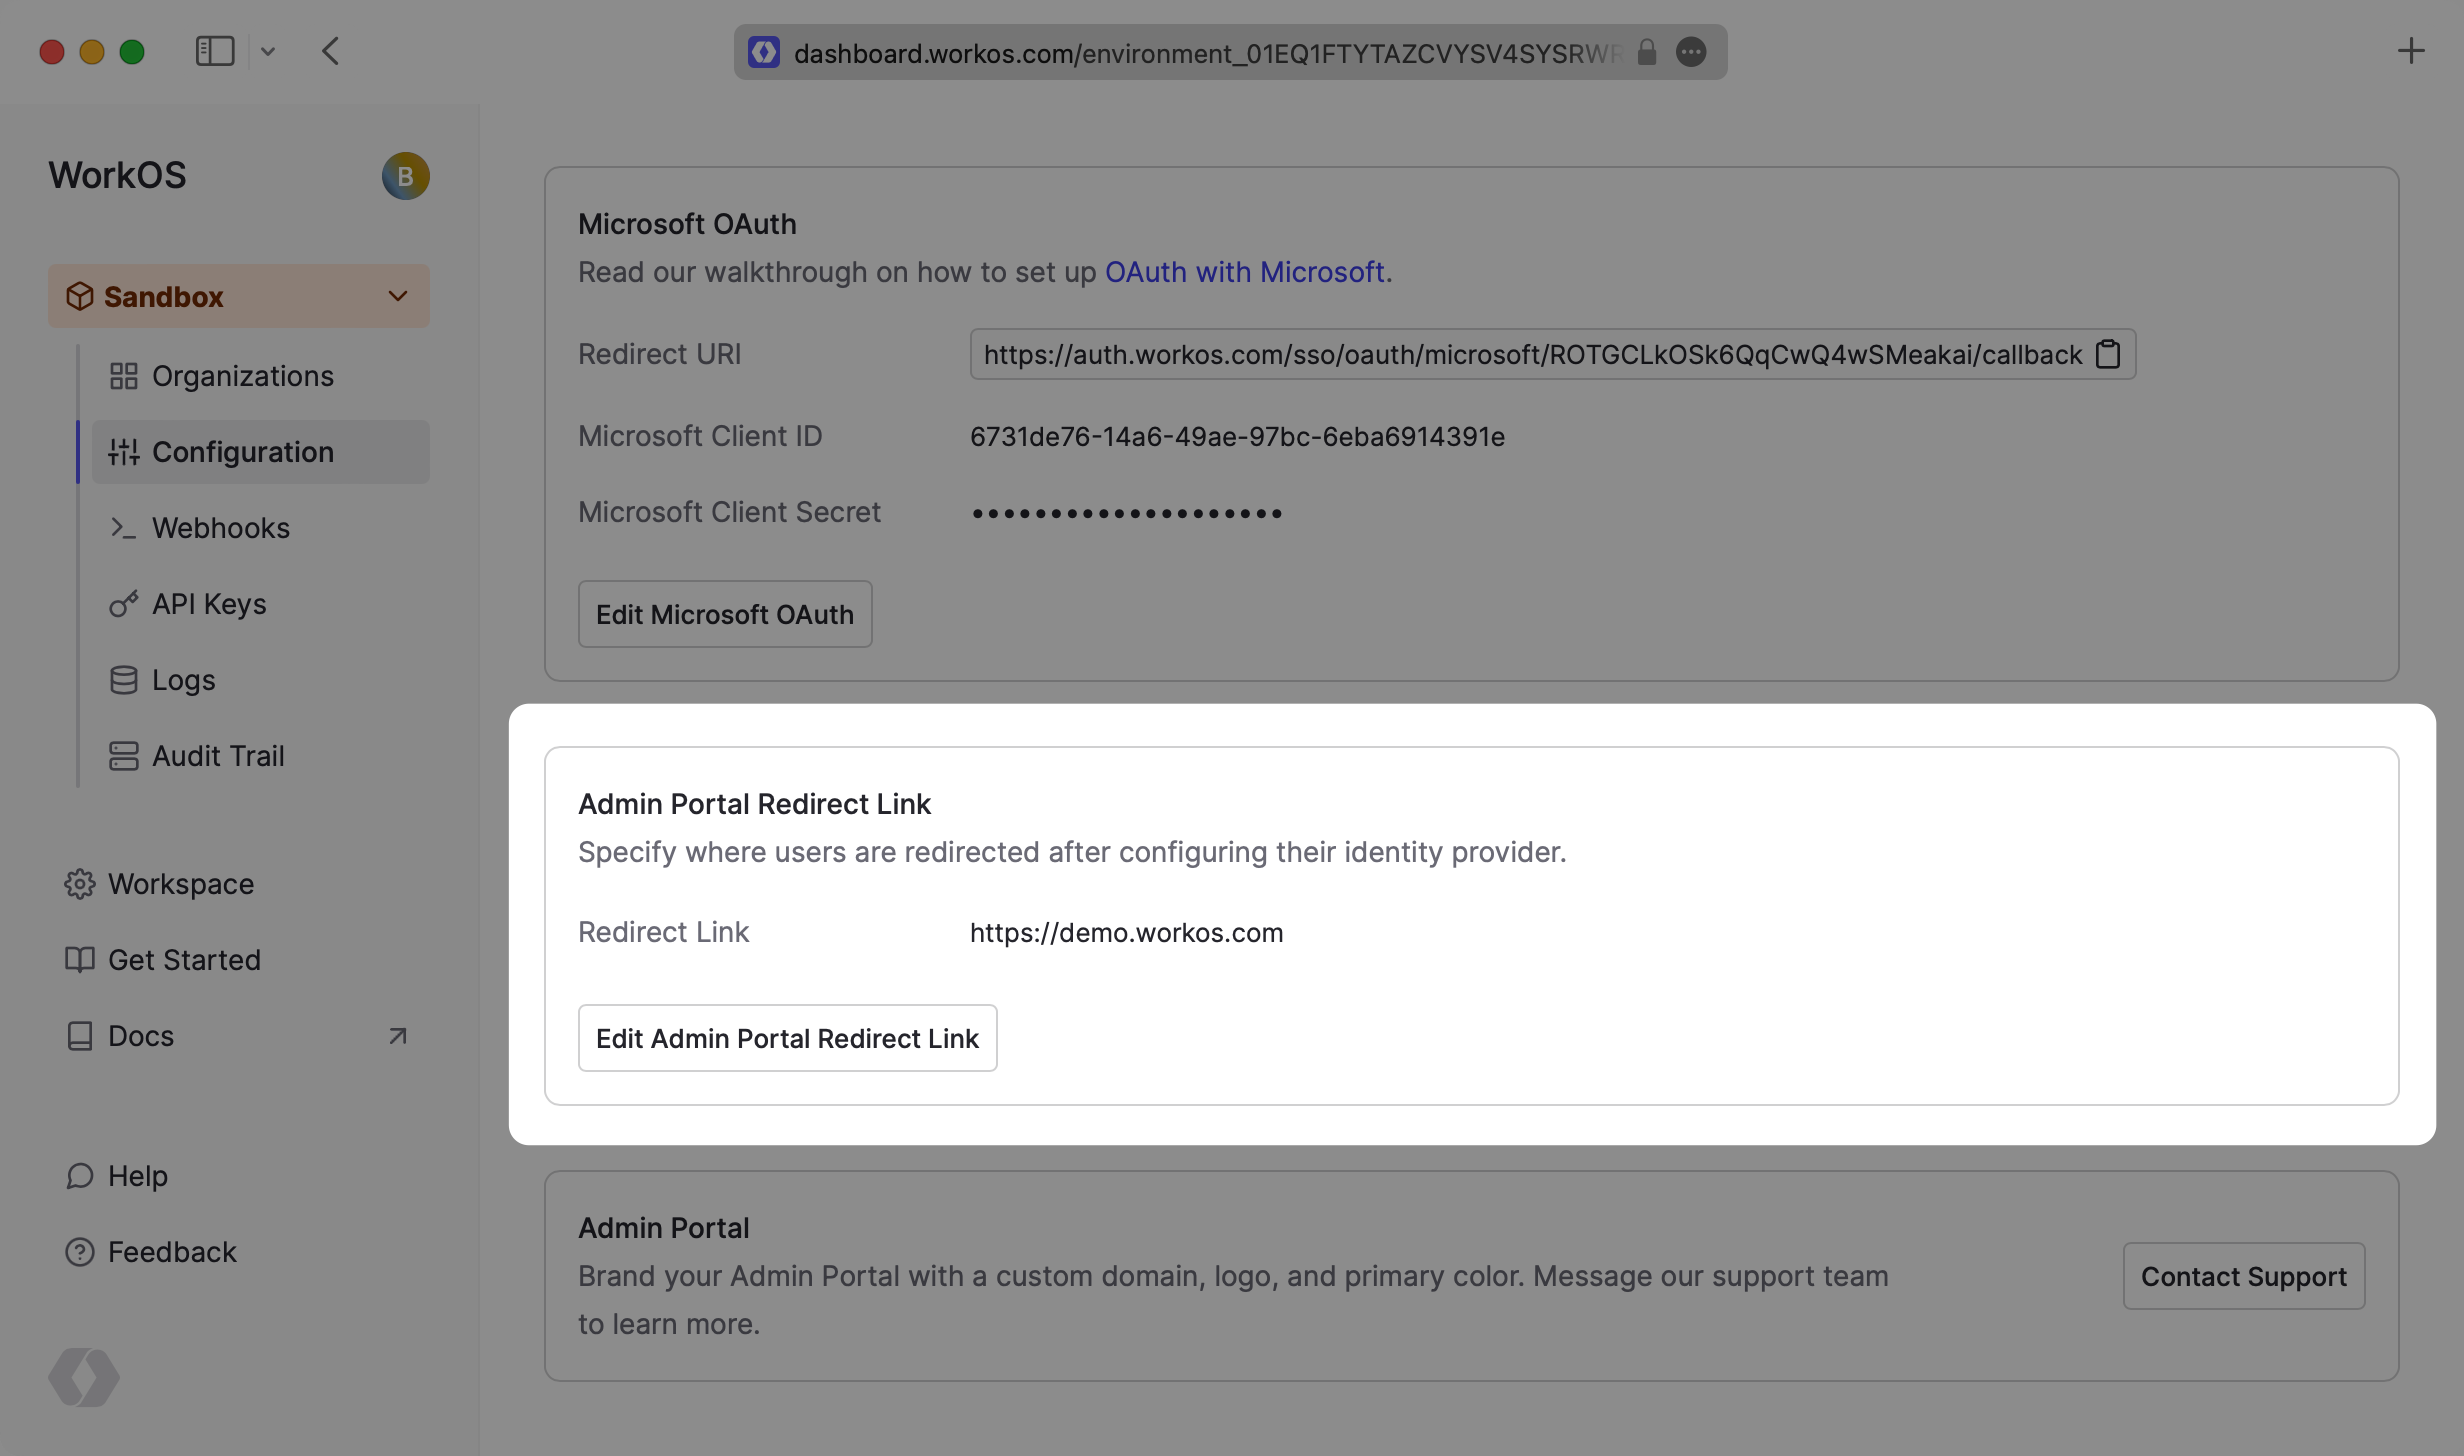Open the sidebar layout chevron dropdown

click(x=268, y=51)
